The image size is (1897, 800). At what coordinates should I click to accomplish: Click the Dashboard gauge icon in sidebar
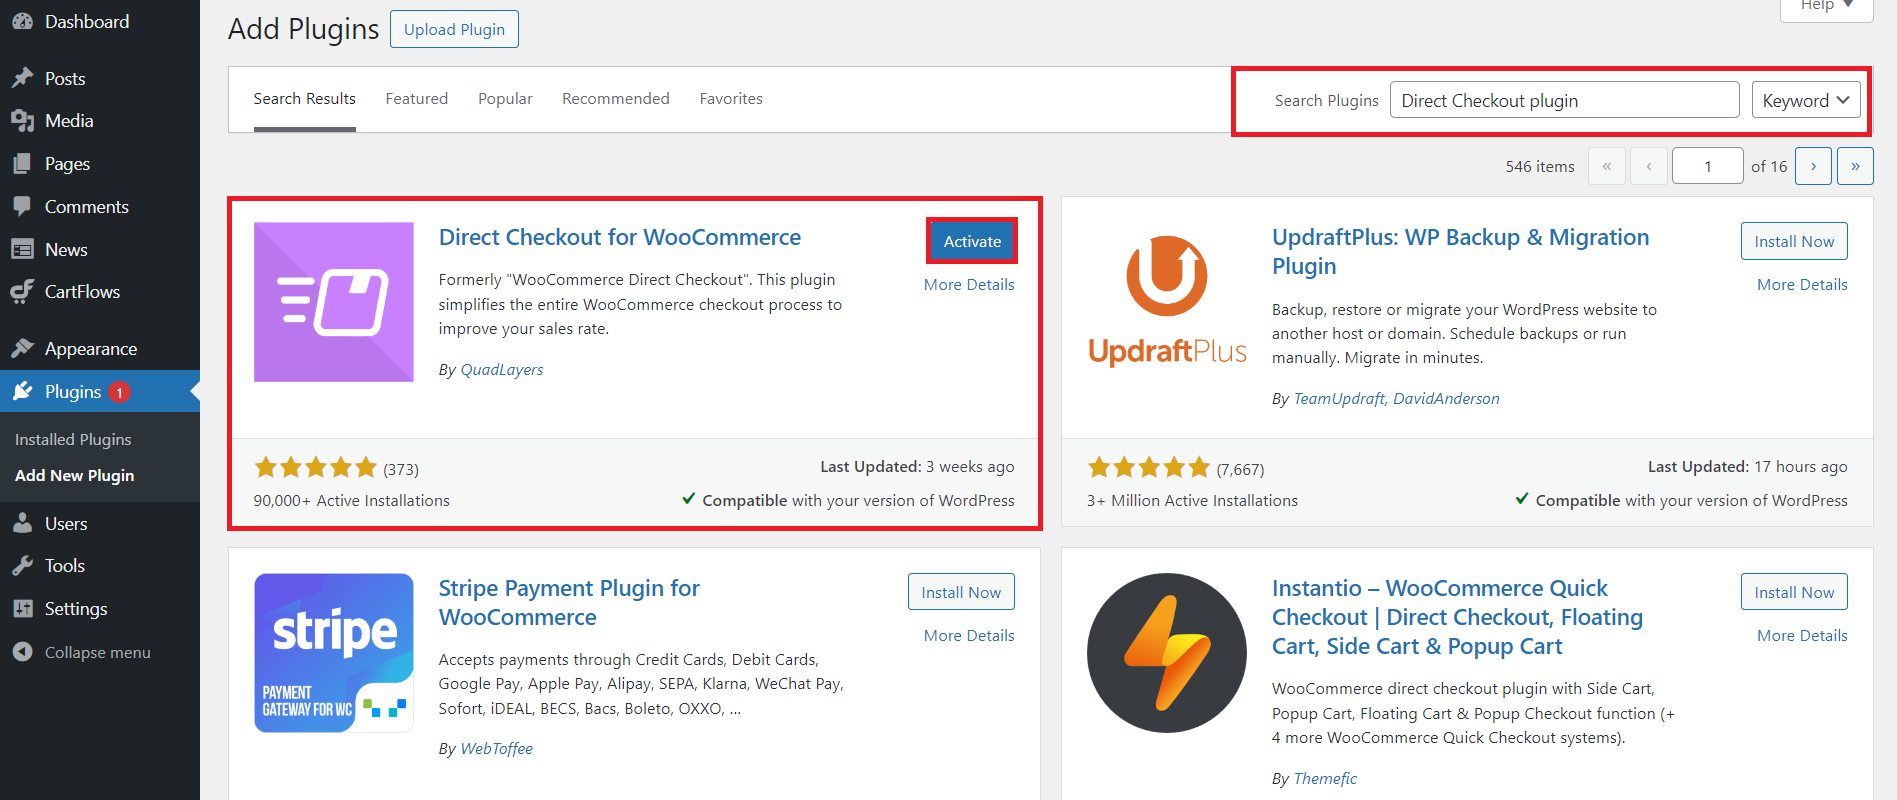22,21
